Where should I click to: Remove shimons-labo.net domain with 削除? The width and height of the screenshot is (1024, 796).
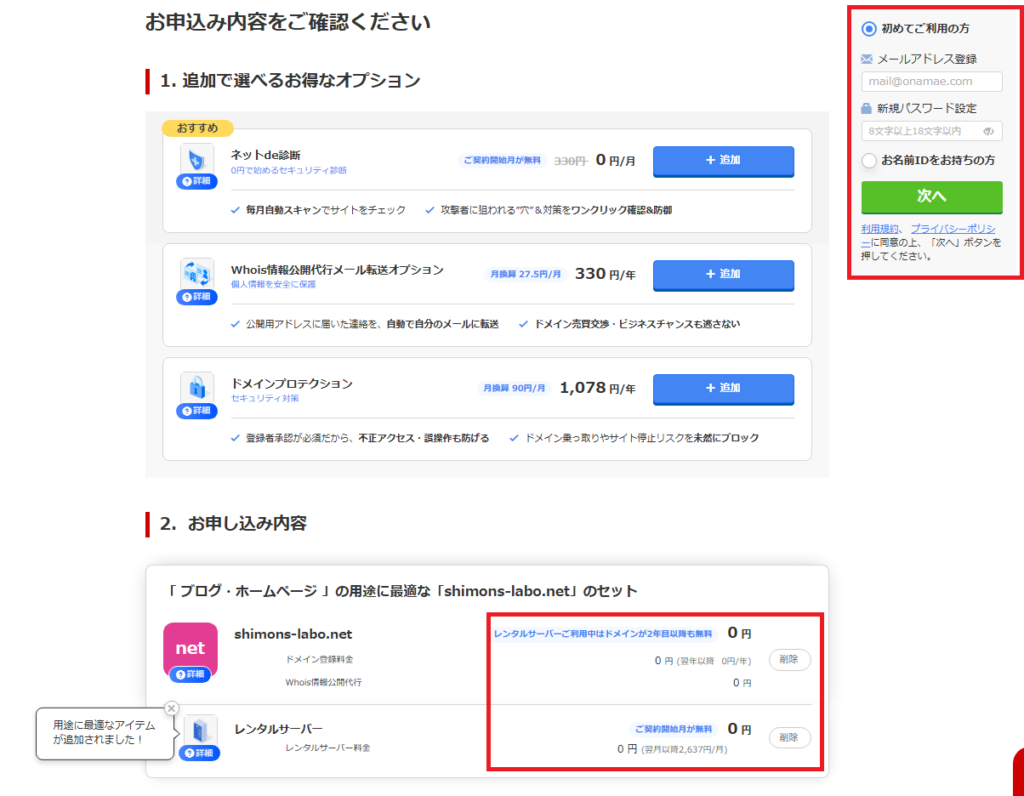(x=789, y=660)
